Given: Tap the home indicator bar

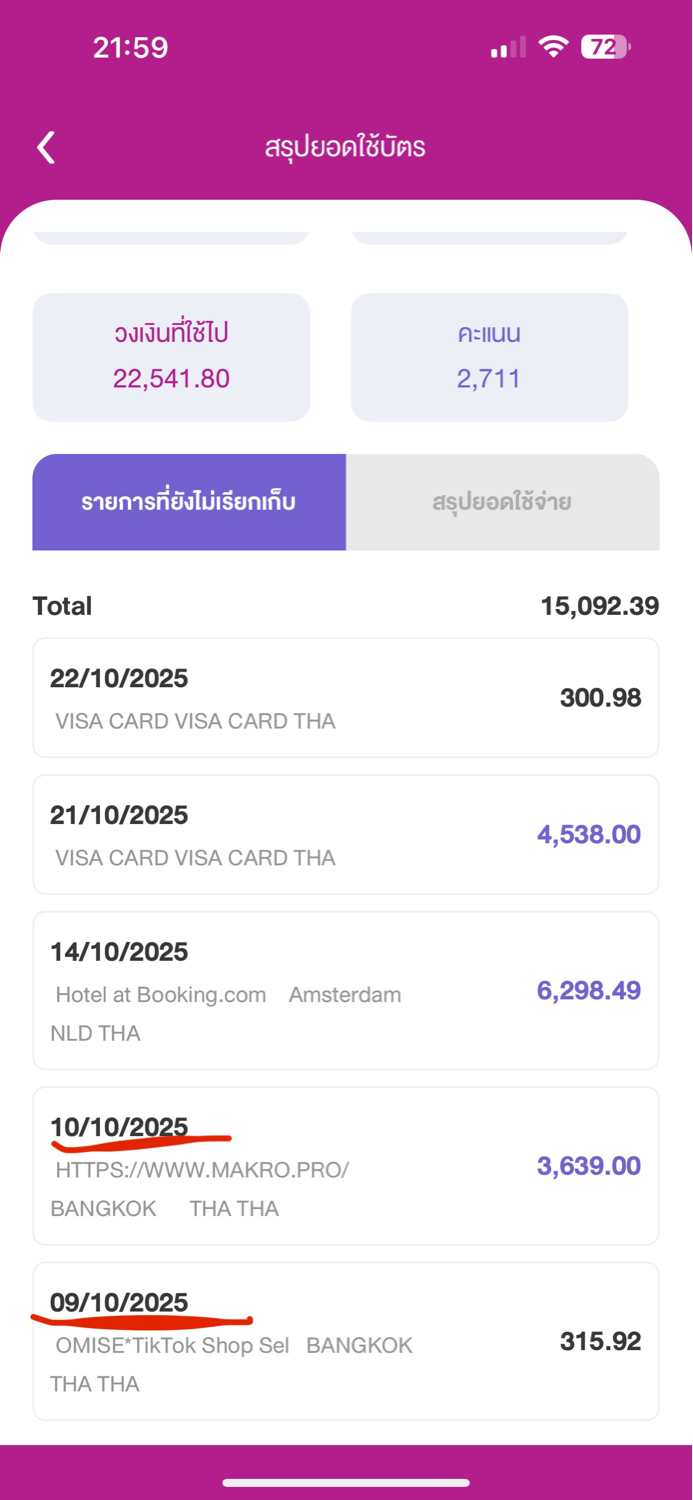Looking at the screenshot, I should [346, 1482].
